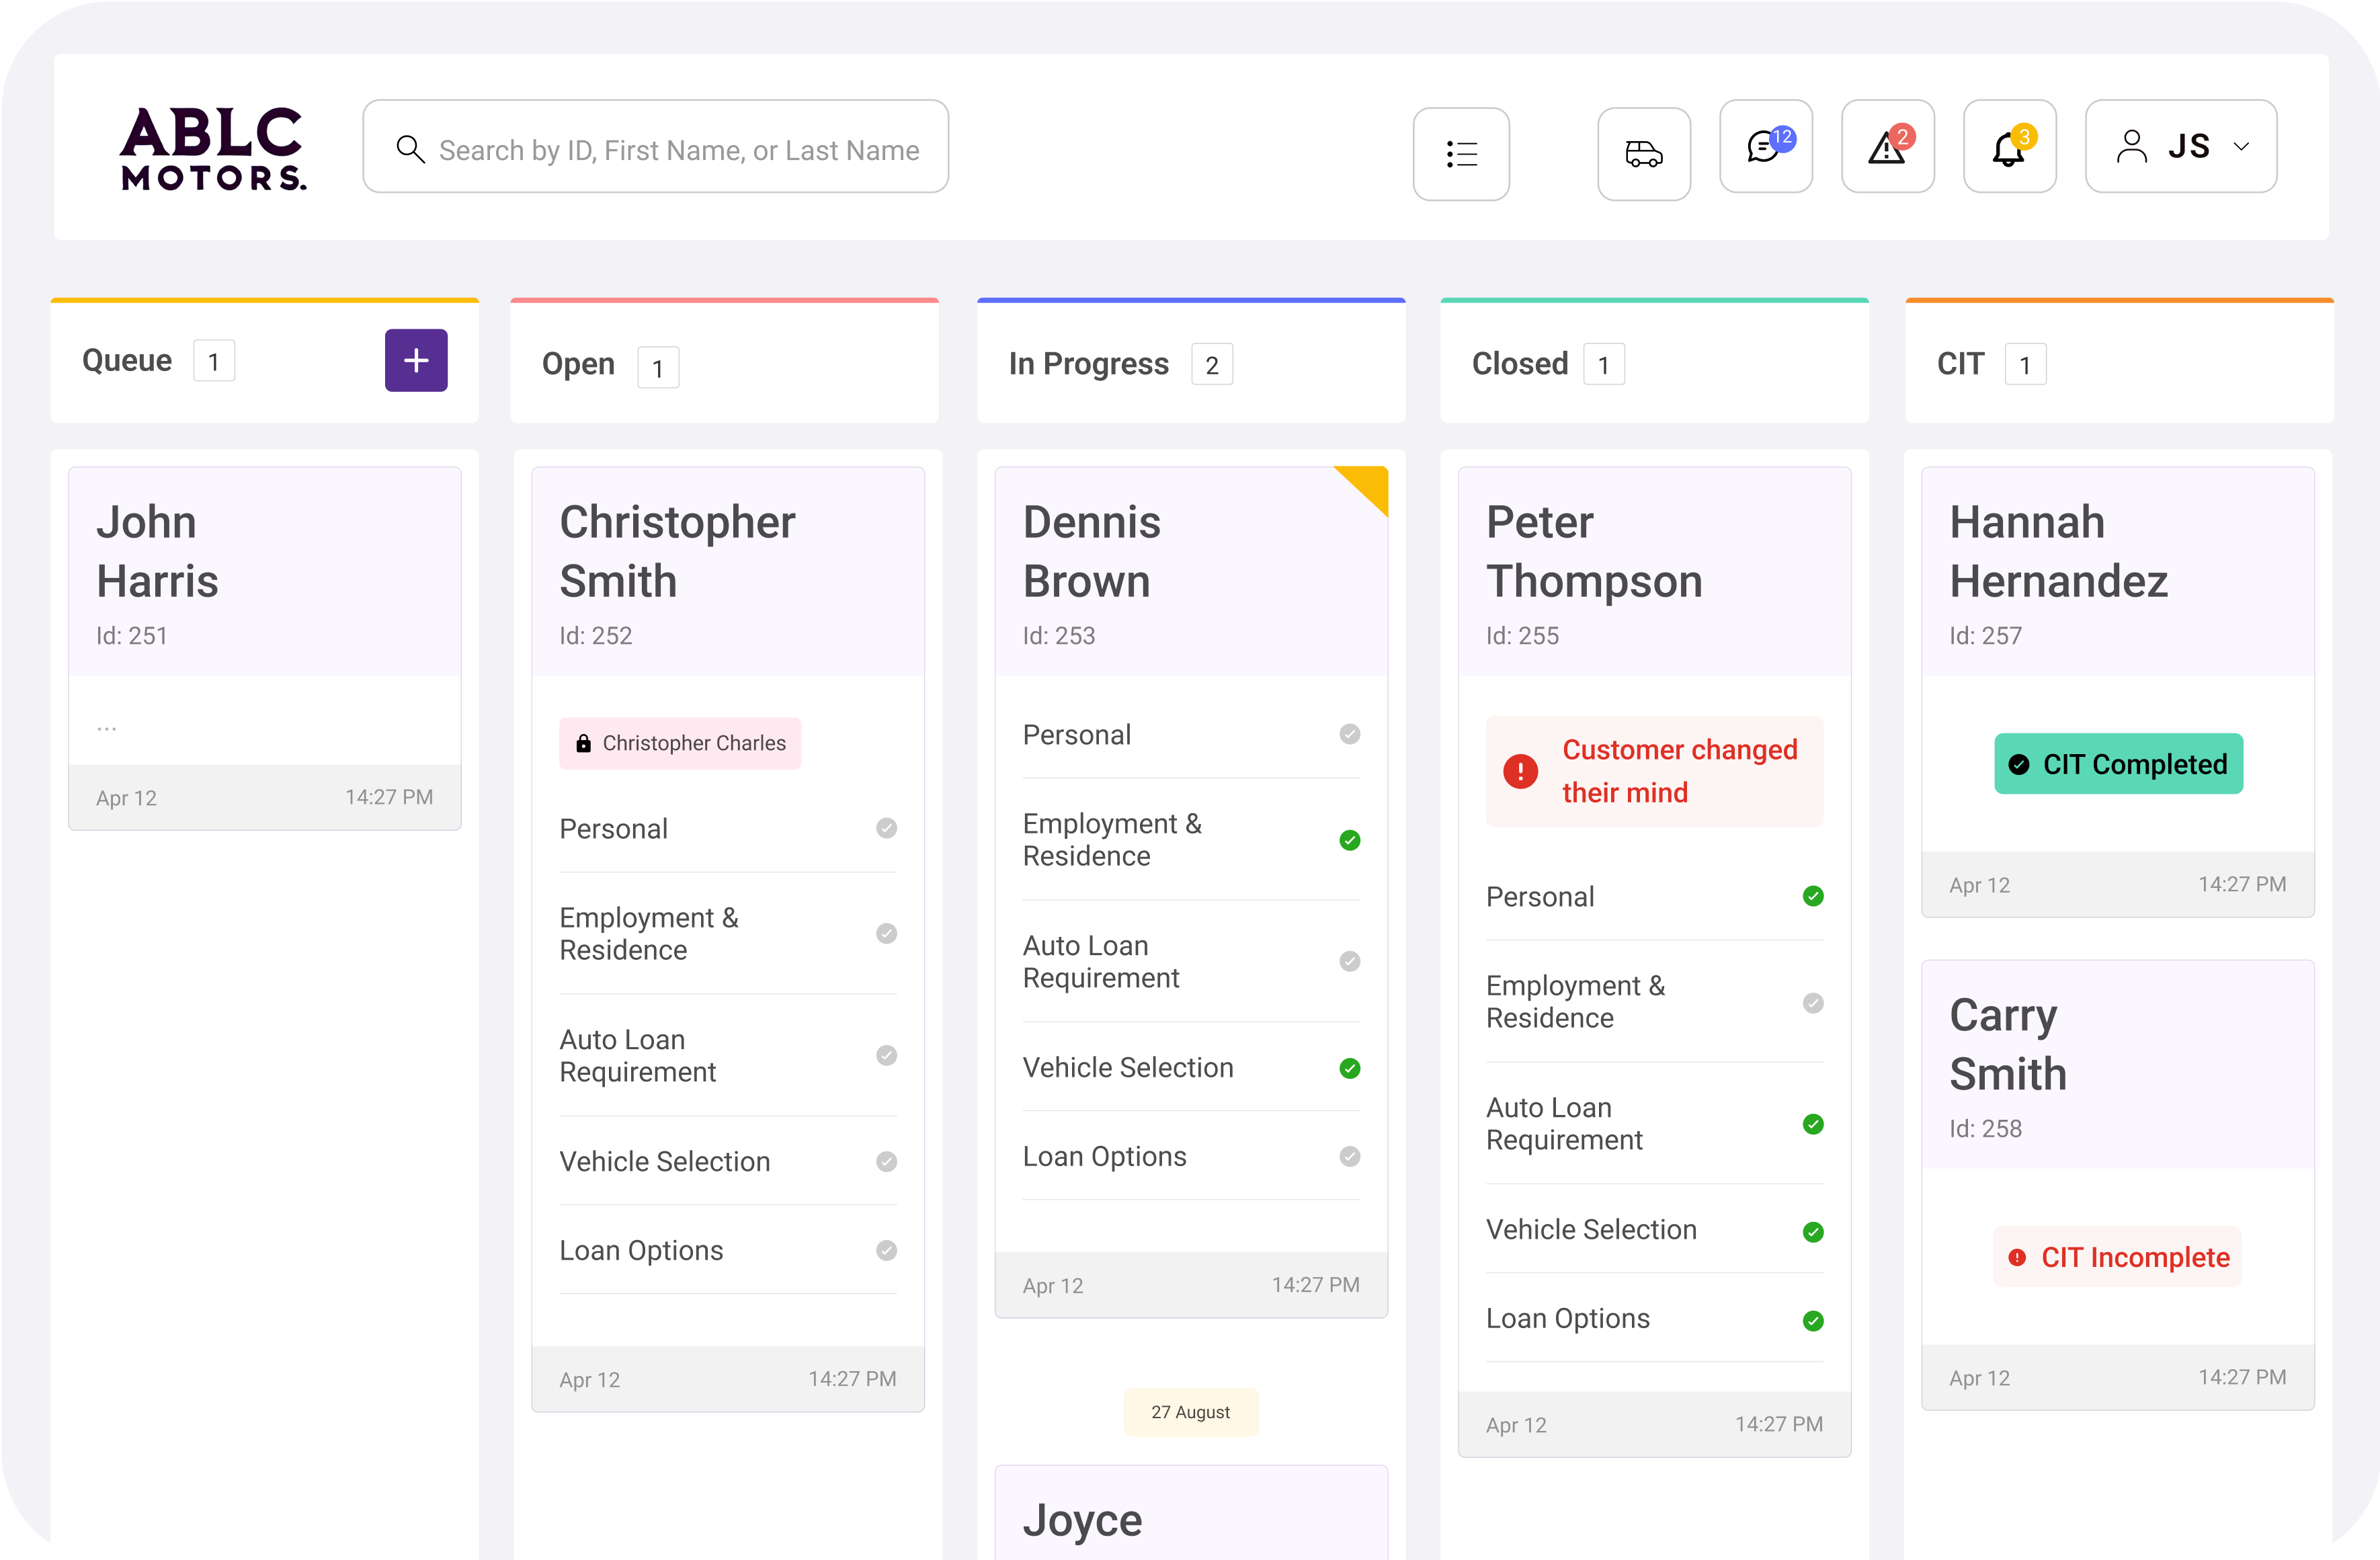This screenshot has height=1560, width=2380.
Task: Select the Closed column header
Action: tap(1519, 364)
